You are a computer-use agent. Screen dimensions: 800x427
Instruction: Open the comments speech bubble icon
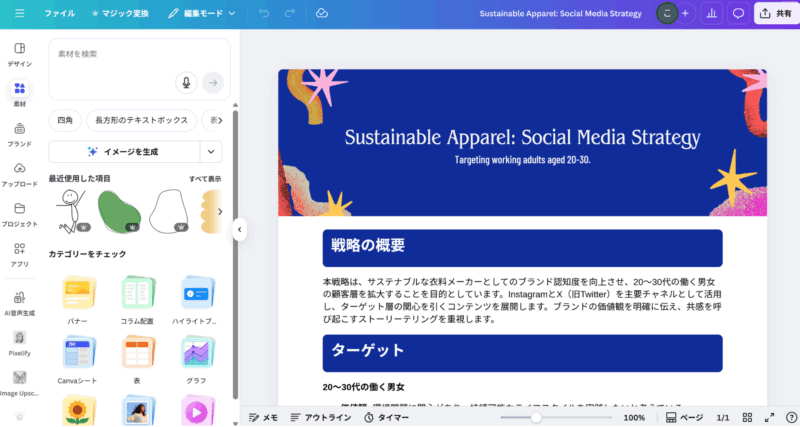738,14
